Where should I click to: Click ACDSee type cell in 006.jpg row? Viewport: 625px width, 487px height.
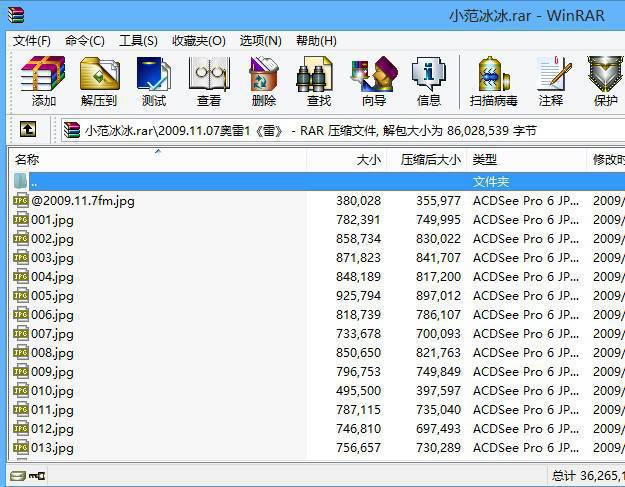526,315
